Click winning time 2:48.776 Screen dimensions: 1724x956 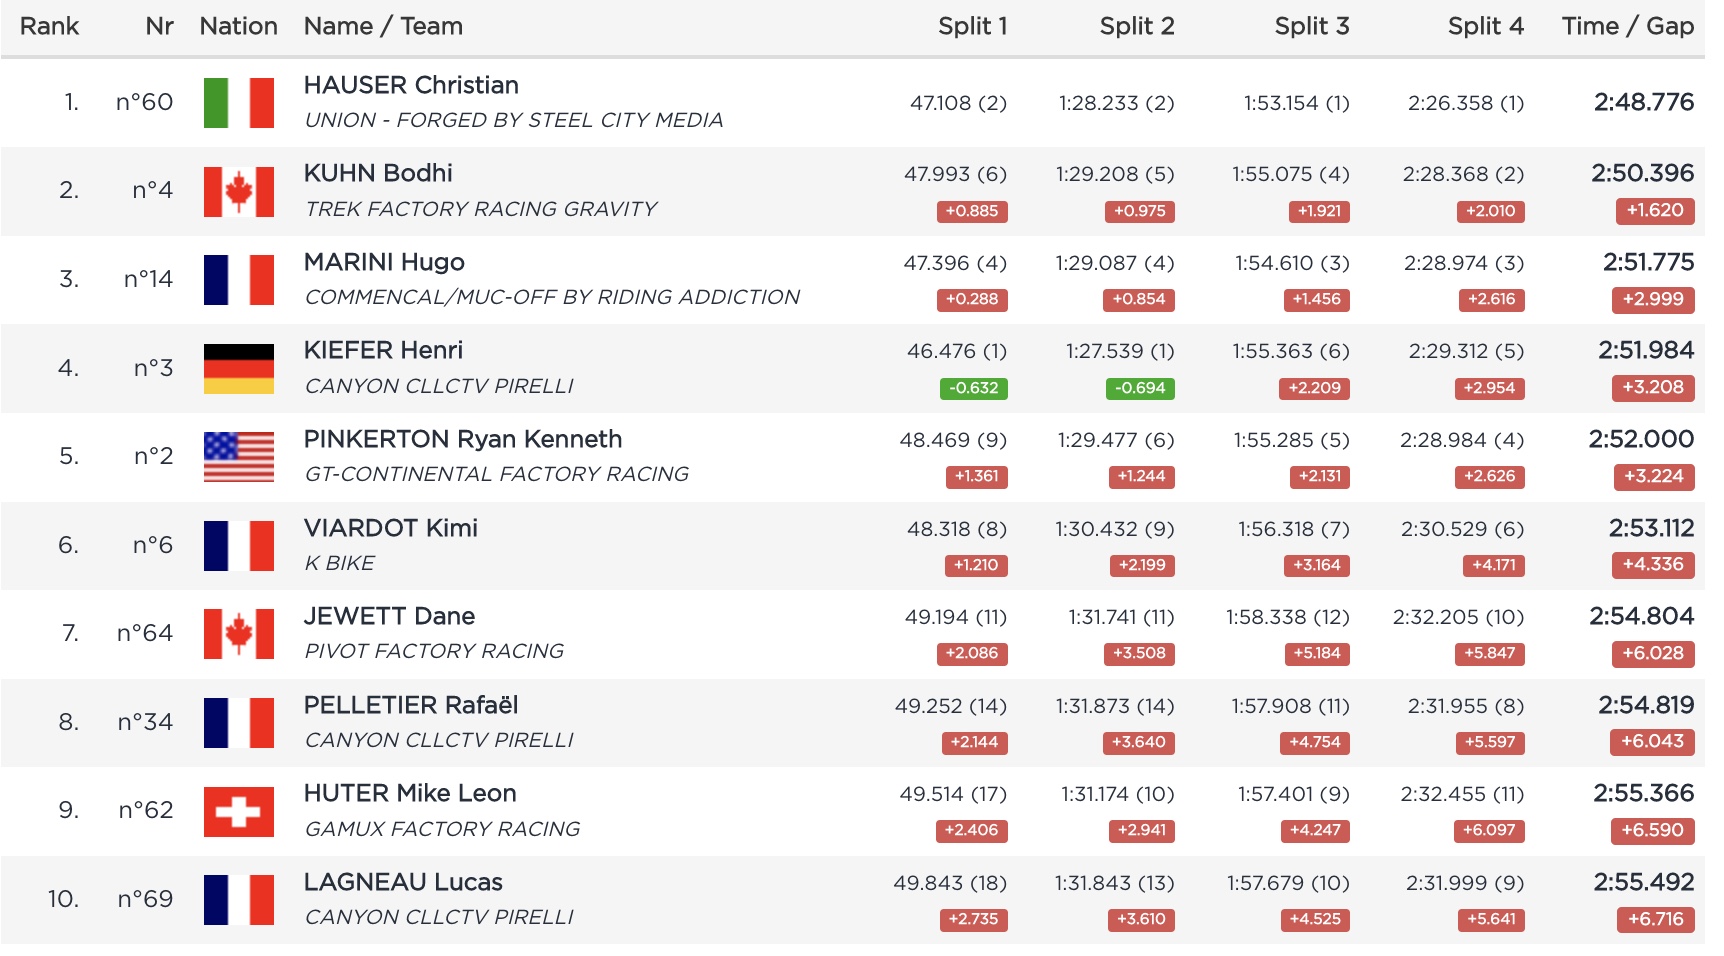pyautogui.click(x=1643, y=102)
